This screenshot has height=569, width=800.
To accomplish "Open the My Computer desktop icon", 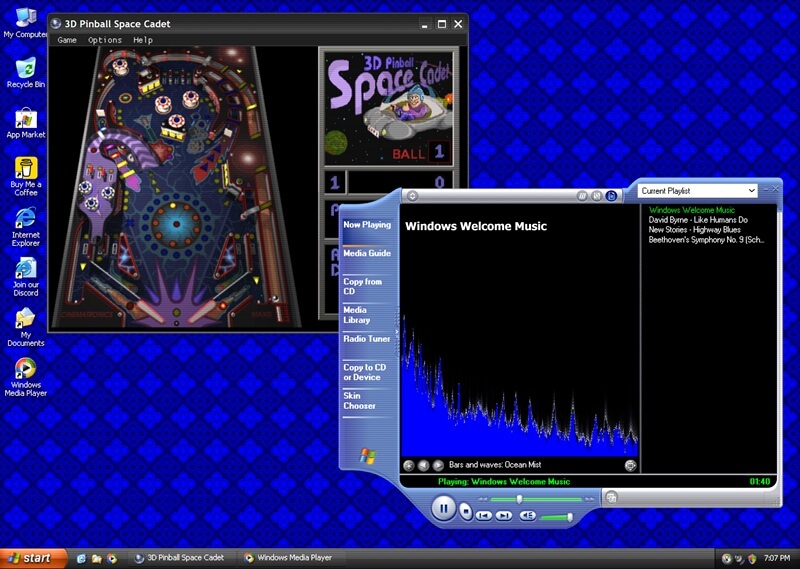I will point(26,23).
